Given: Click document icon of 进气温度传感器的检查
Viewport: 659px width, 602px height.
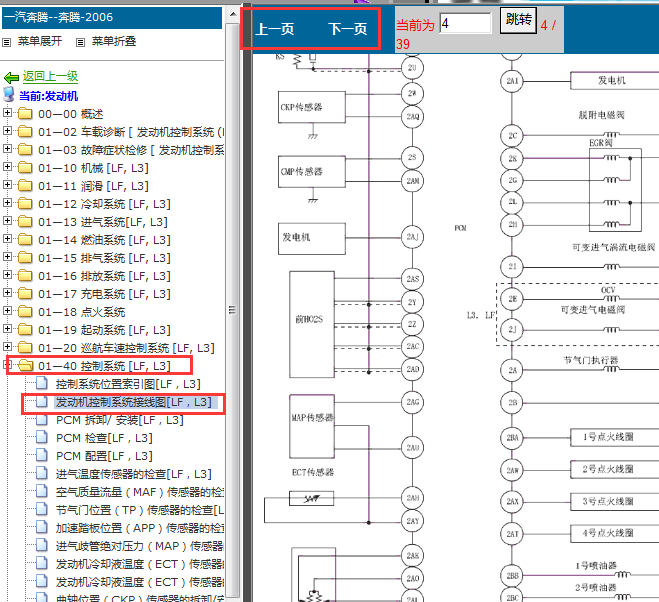Looking at the screenshot, I should click(x=42, y=473).
